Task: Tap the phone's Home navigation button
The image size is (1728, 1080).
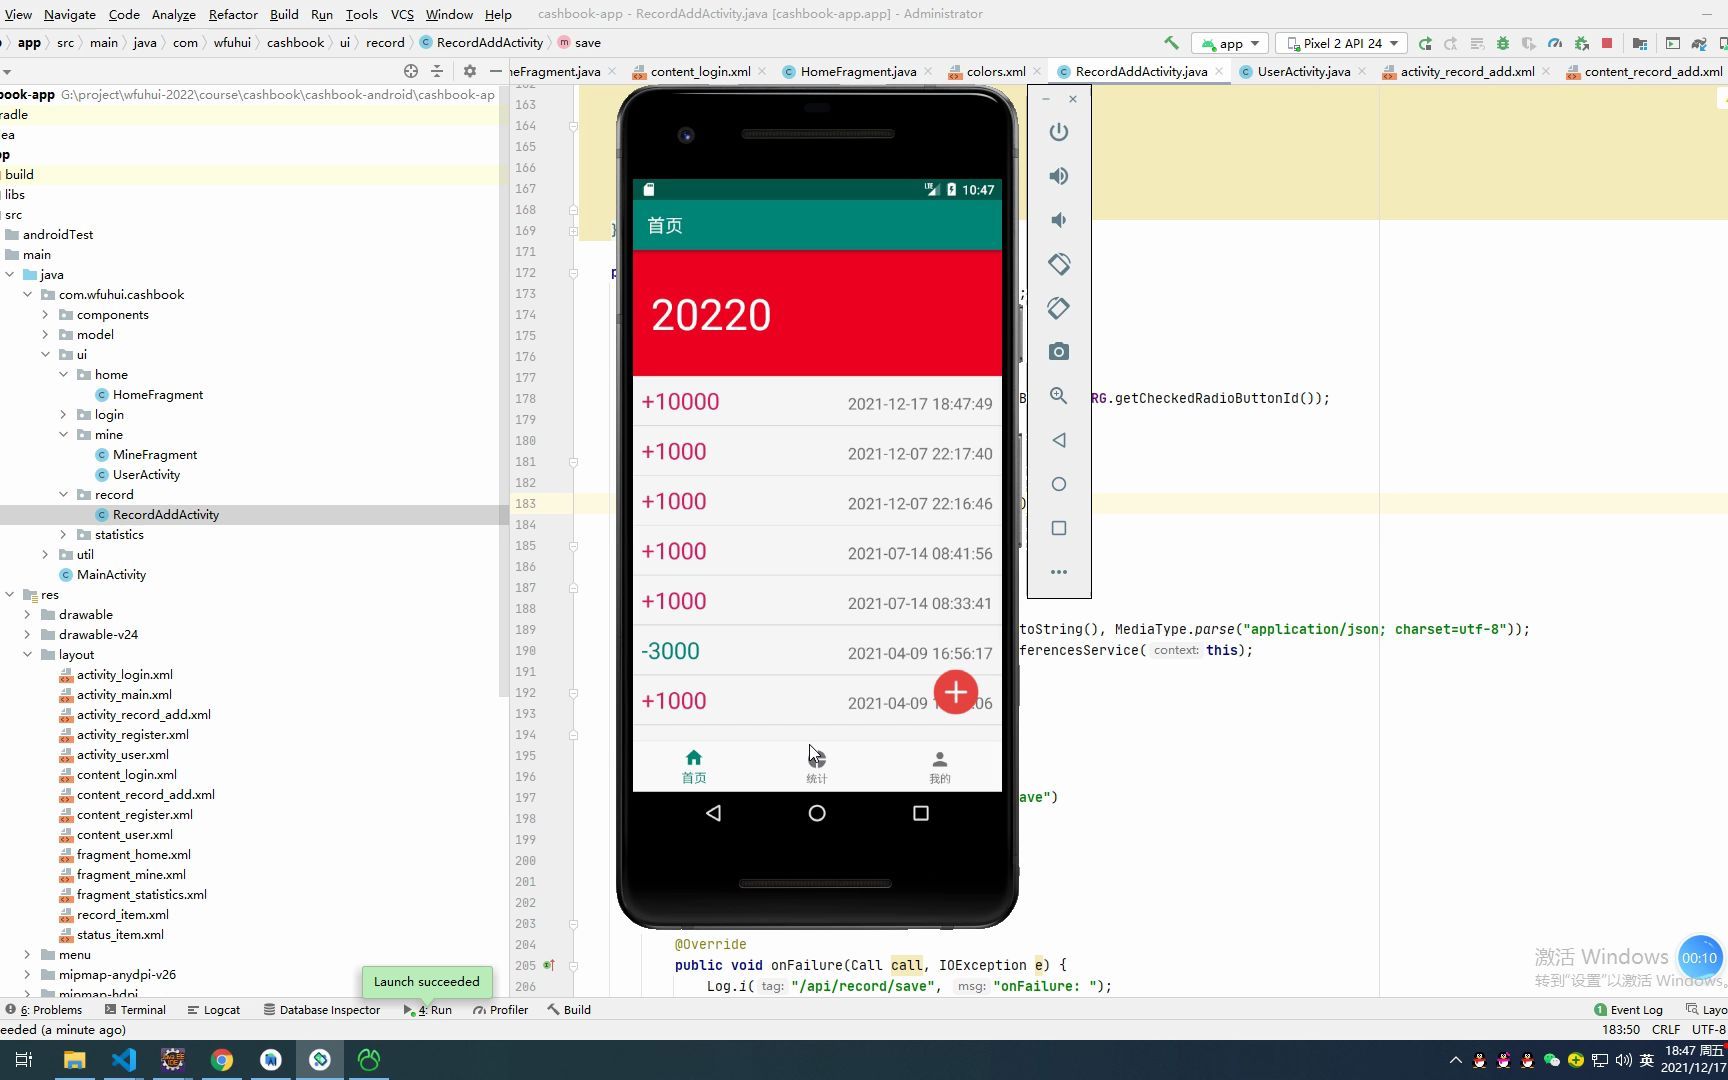Action: tap(817, 813)
